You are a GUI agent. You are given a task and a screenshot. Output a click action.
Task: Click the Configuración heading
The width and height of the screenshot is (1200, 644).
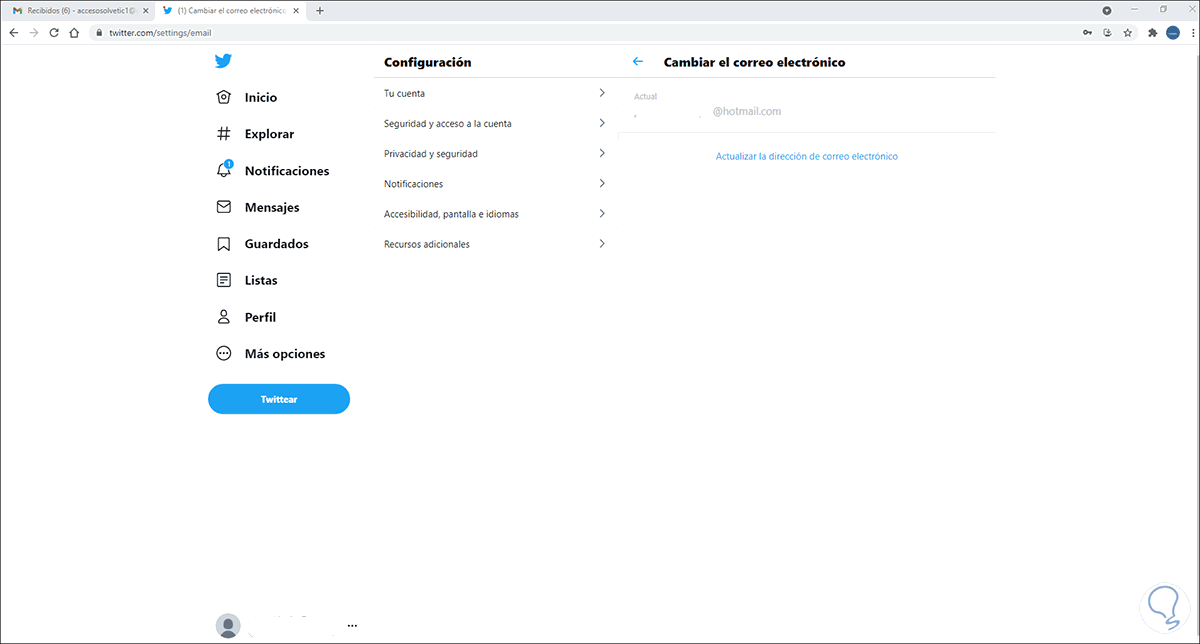click(428, 62)
